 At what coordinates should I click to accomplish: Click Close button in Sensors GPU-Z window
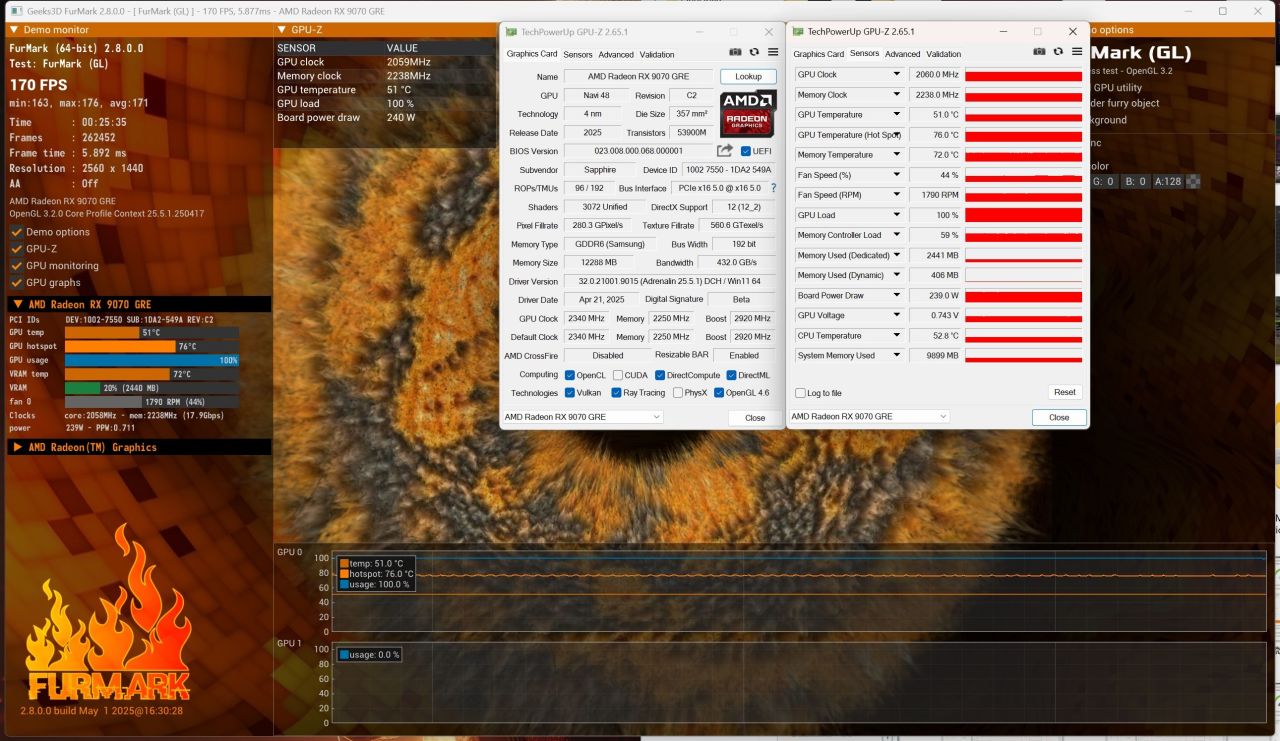point(1059,417)
